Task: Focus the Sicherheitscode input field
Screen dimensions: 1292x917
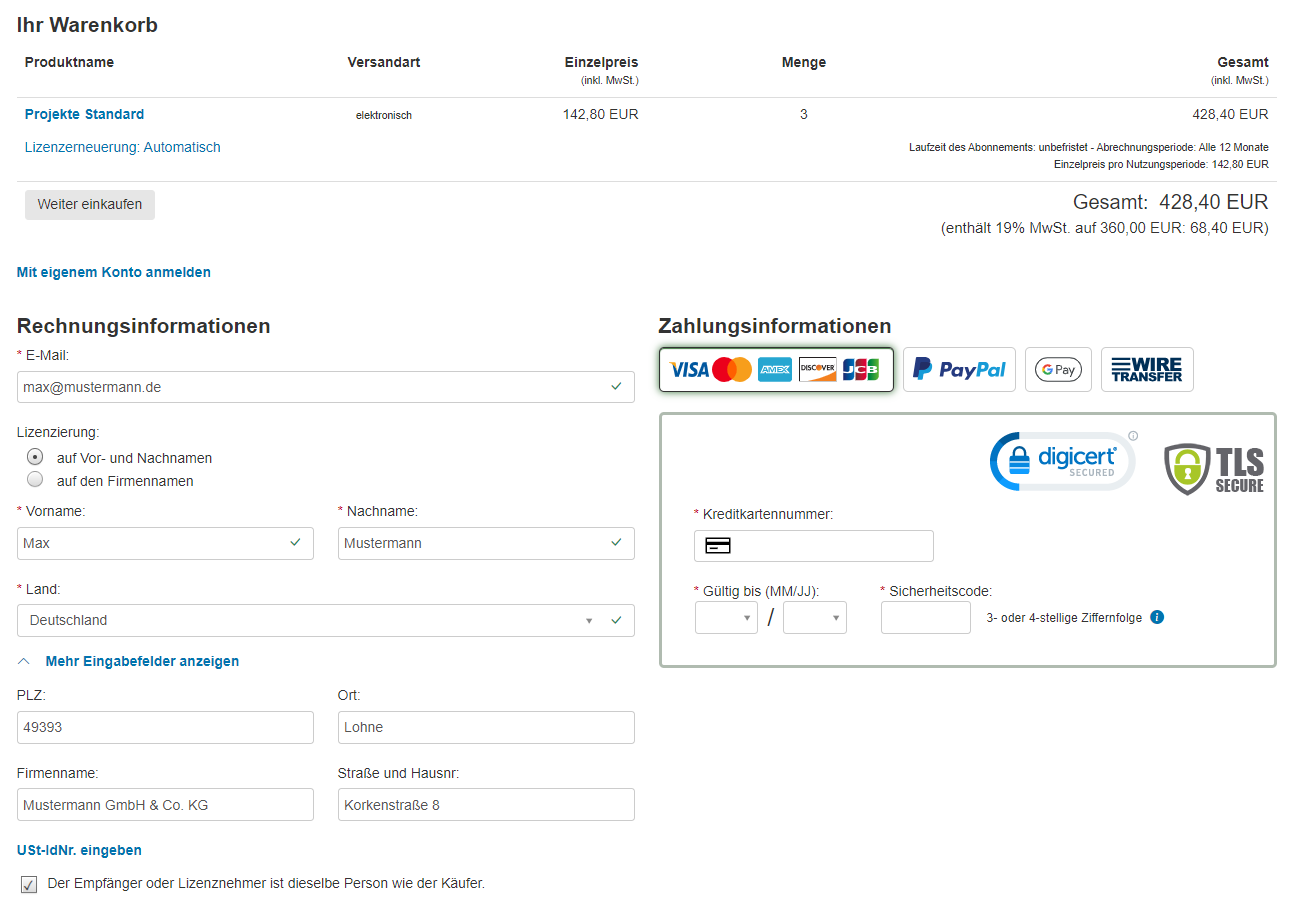Action: coord(926,617)
